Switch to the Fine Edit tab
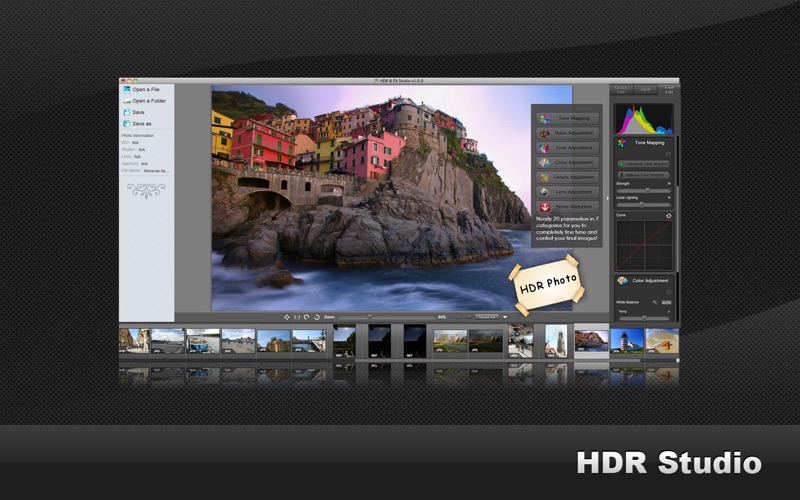800x500 pixels. point(669,90)
